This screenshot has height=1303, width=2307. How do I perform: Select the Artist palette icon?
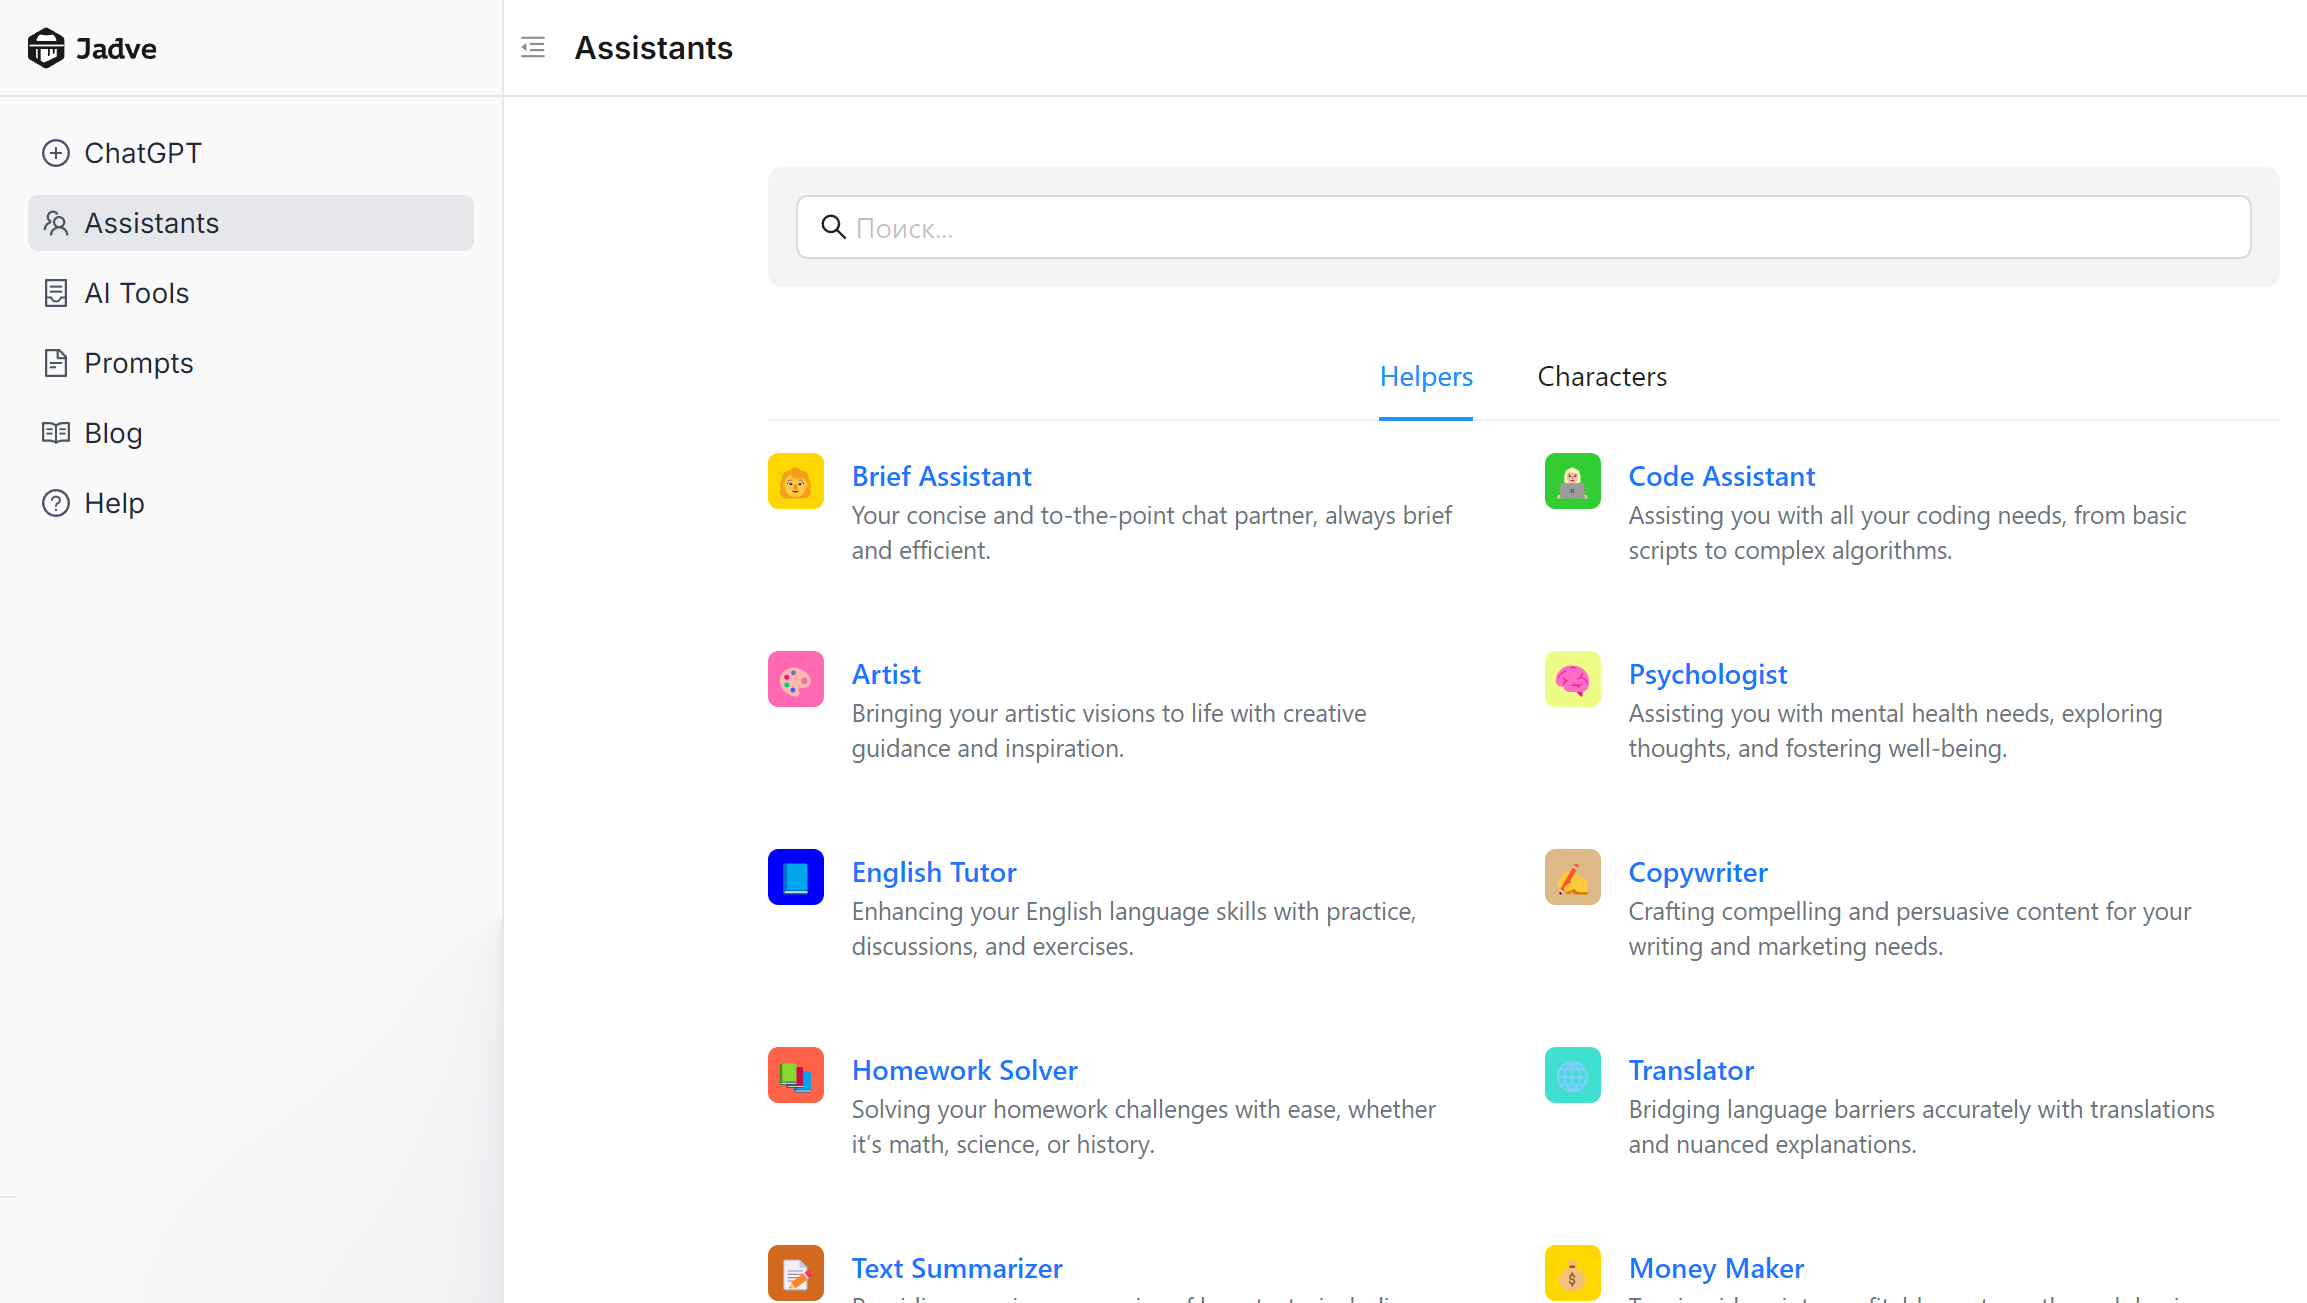(x=795, y=679)
